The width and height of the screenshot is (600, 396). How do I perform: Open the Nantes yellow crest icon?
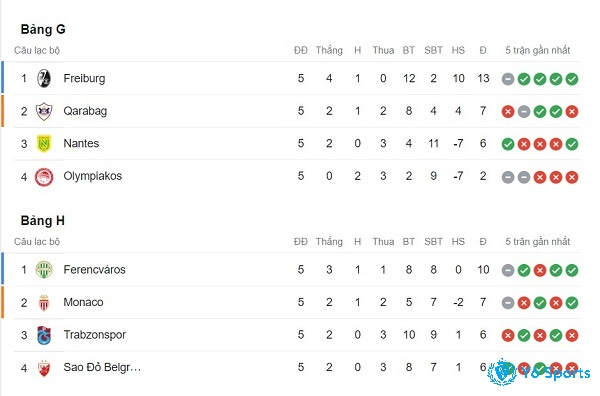[x=44, y=143]
